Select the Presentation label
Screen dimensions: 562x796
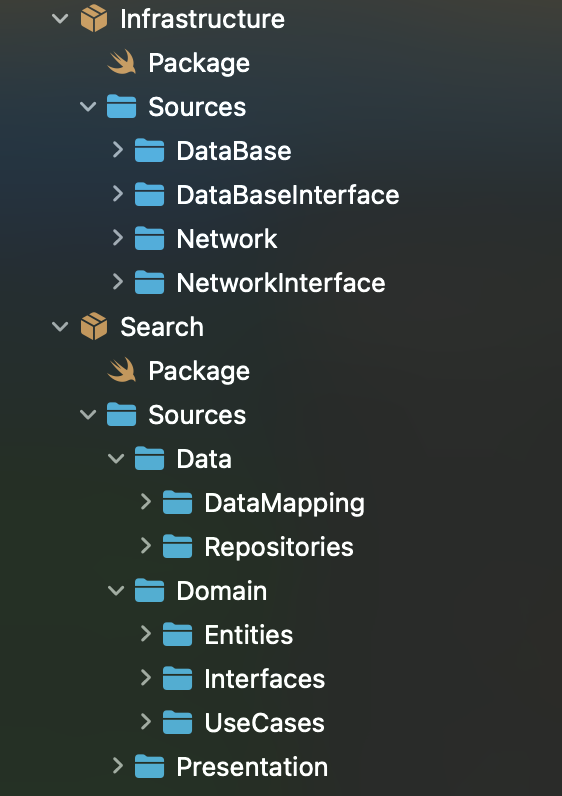pos(252,767)
